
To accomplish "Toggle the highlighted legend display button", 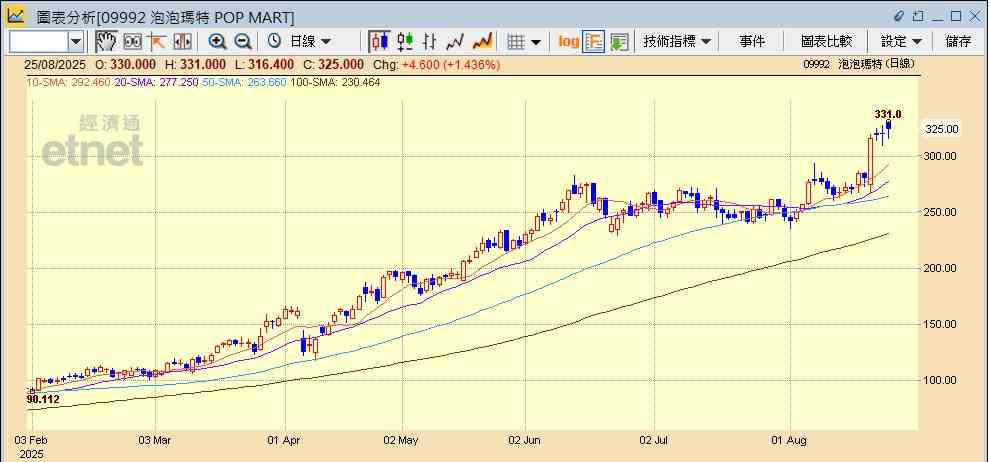I will click(593, 42).
